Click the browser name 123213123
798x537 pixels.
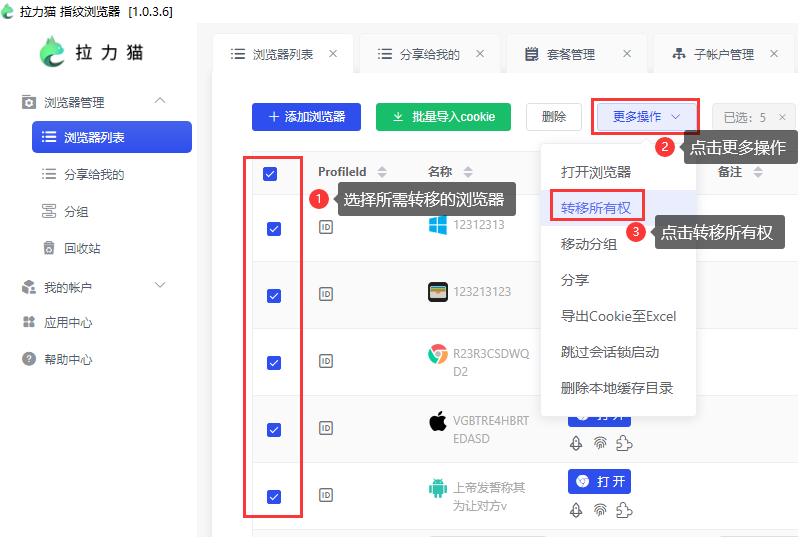pyautogui.click(x=482, y=292)
